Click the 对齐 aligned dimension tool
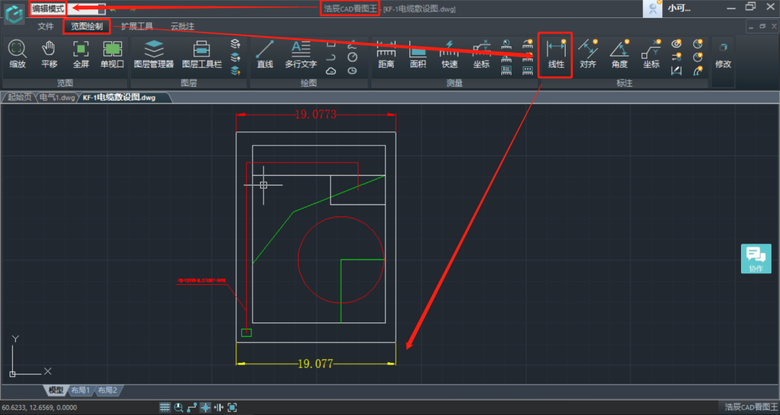 click(588, 53)
